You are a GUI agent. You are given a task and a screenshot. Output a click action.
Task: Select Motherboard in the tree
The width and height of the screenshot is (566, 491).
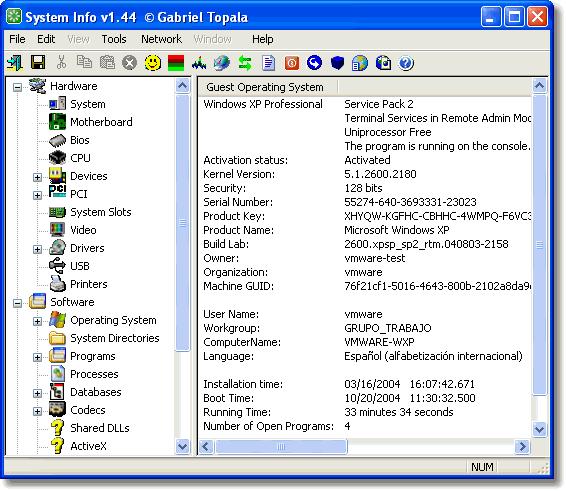coord(101,122)
